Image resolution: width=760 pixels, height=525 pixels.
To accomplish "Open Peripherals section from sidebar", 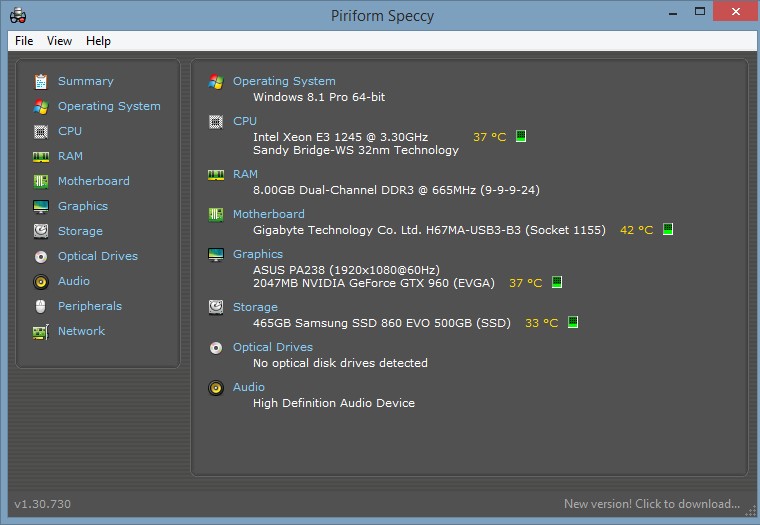I will (x=90, y=306).
